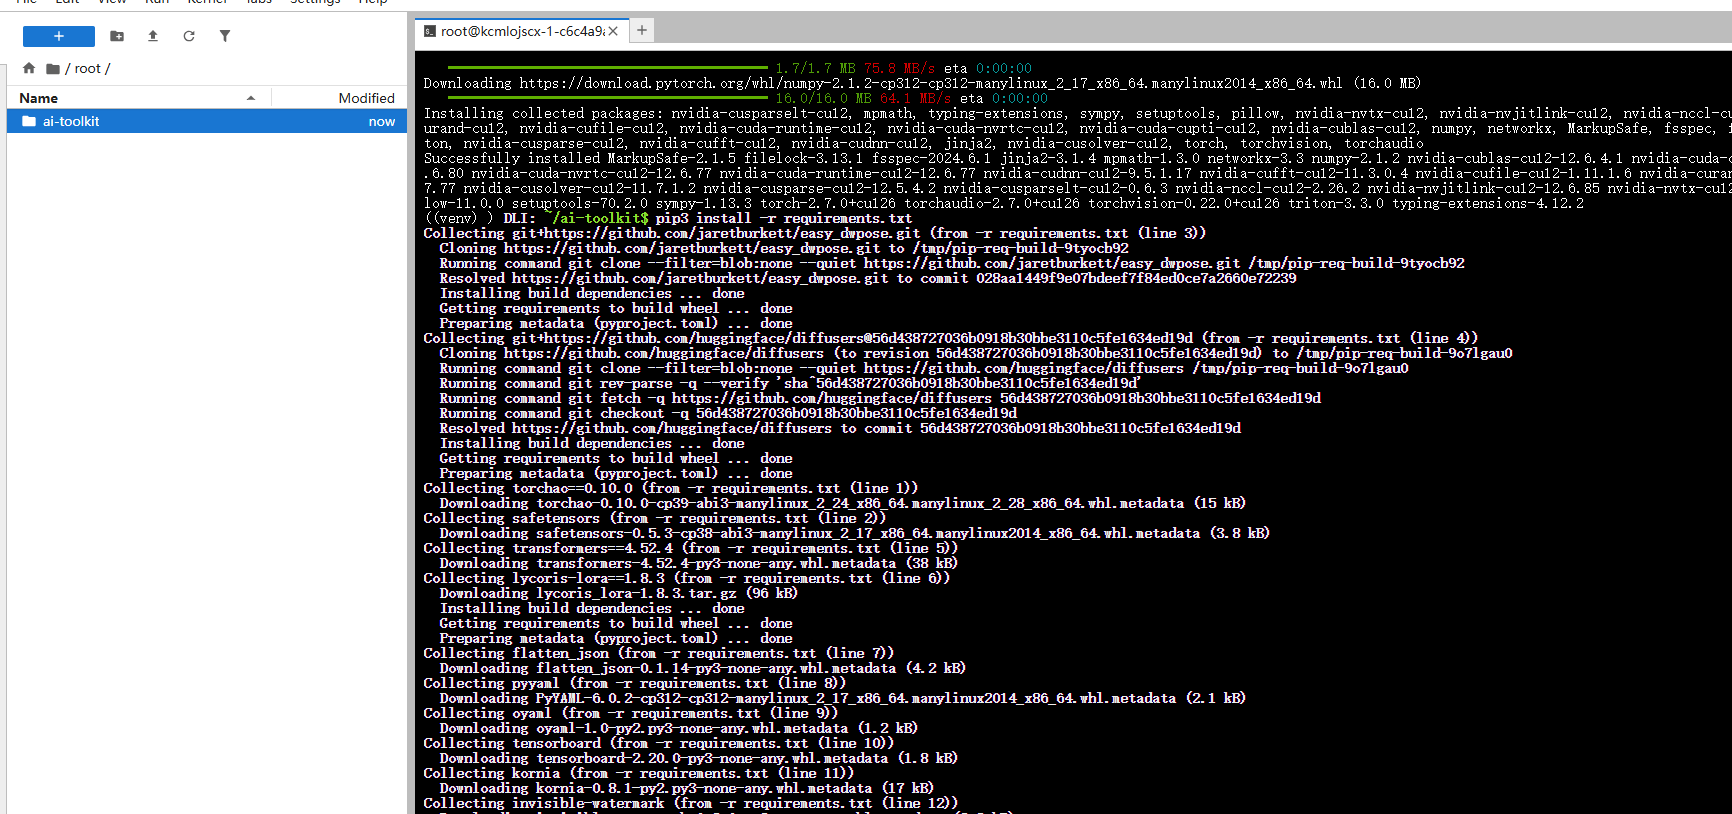Click the 'Collecting flatten_json' terminal line
1732x814 pixels.
(x=658, y=653)
